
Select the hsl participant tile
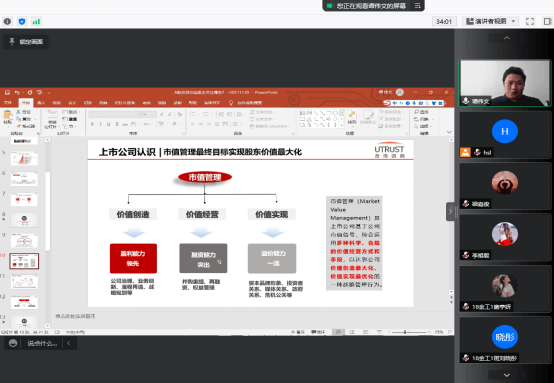(x=505, y=135)
